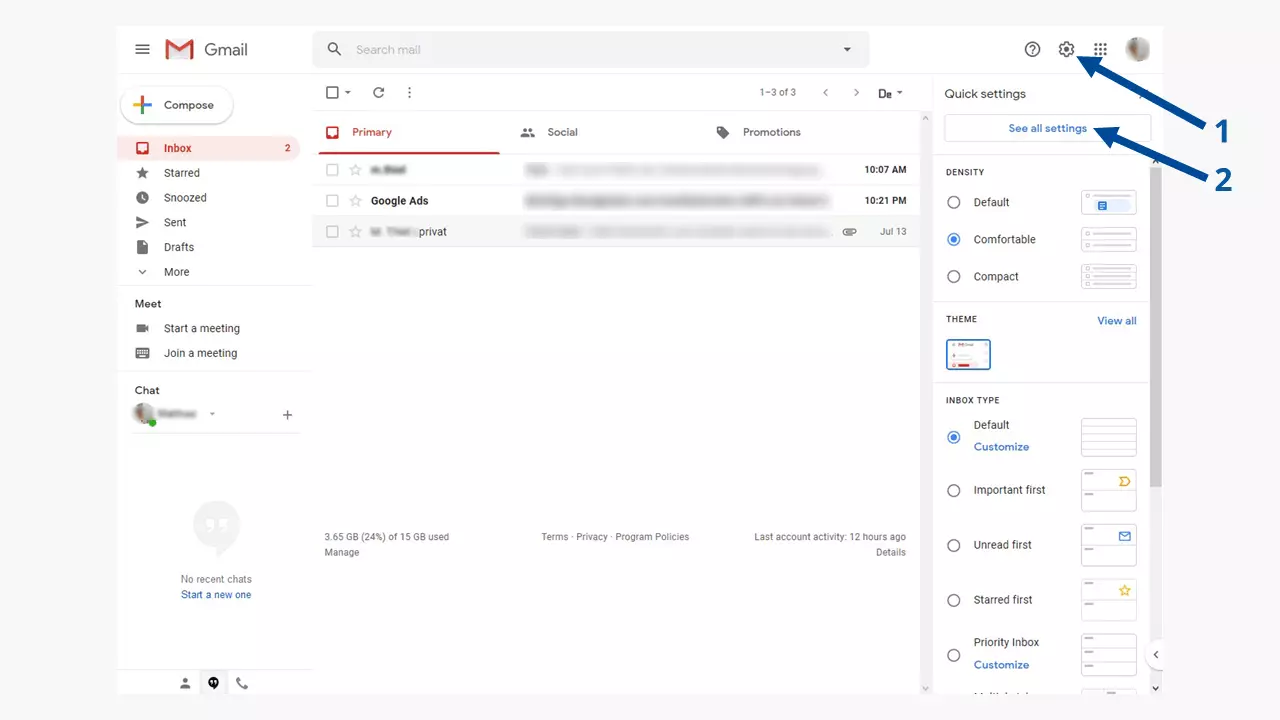Open the Support help icon
The height and width of the screenshot is (720, 1280).
pos(1032,49)
